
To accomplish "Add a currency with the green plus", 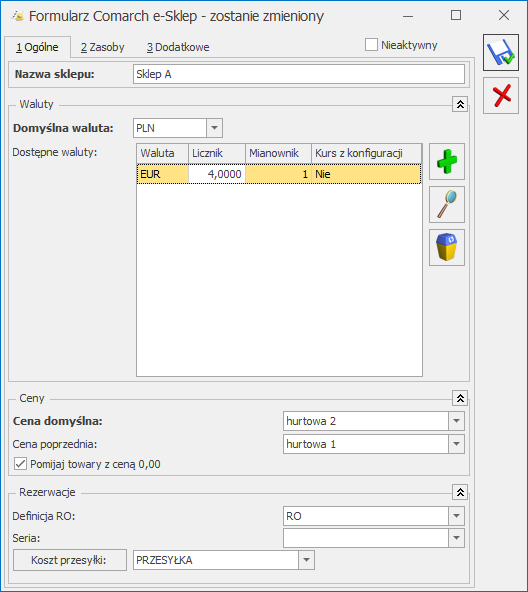I will [447, 162].
